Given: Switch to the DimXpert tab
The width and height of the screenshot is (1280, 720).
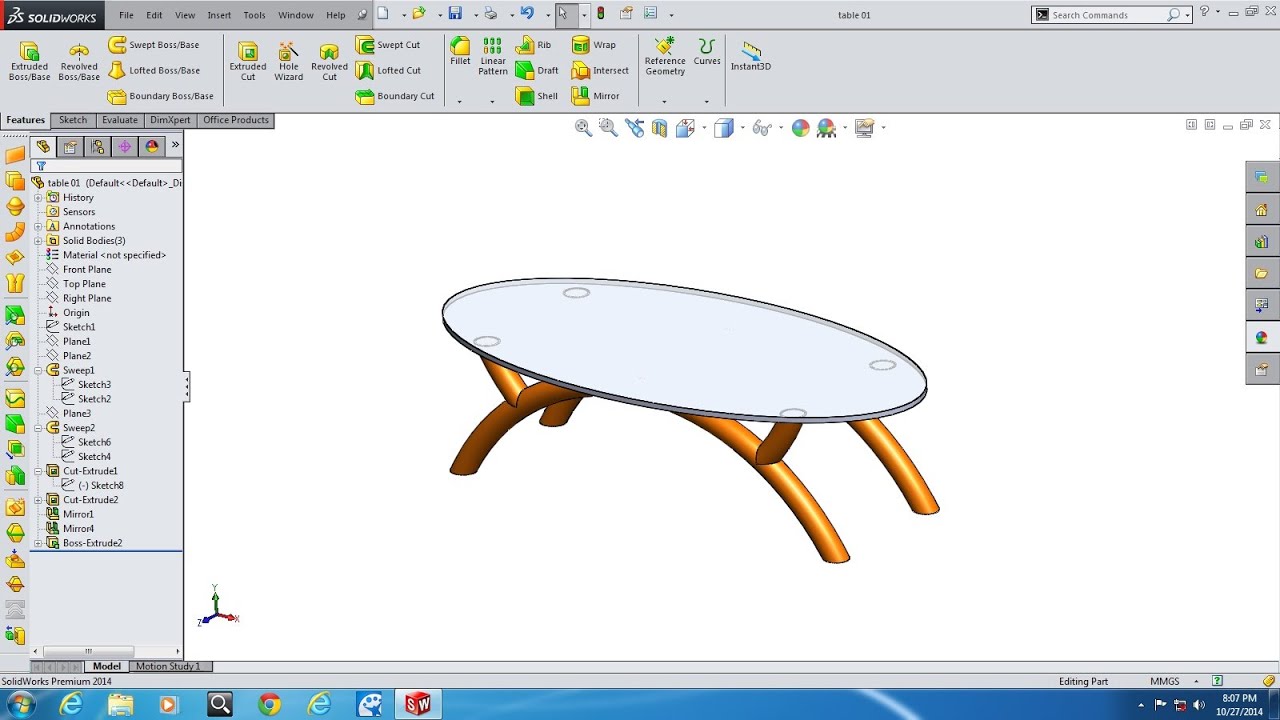Looking at the screenshot, I should (170, 120).
